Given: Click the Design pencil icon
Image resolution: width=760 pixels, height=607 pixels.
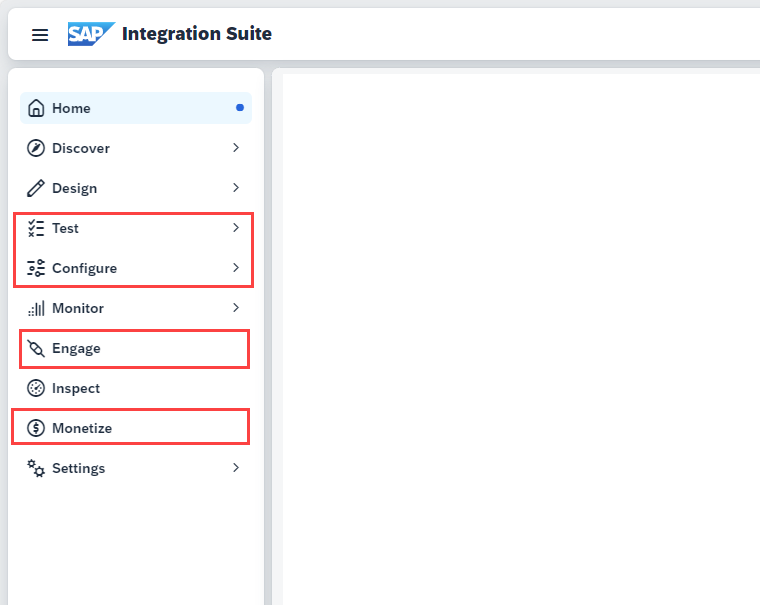Looking at the screenshot, I should (x=35, y=188).
